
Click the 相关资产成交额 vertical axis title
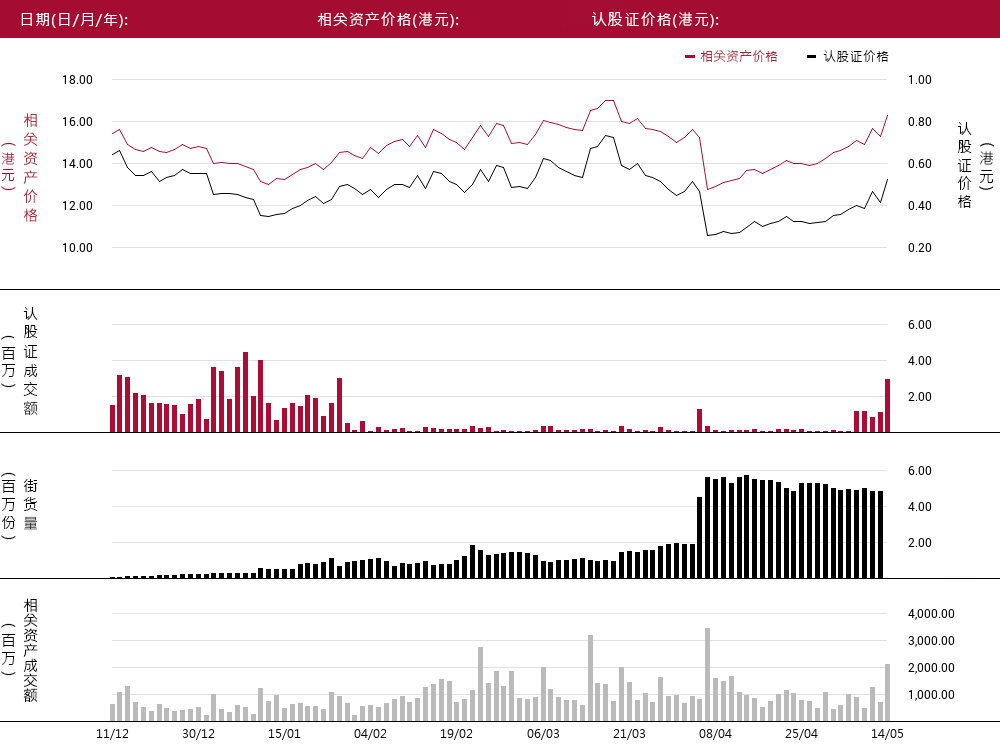click(30, 650)
